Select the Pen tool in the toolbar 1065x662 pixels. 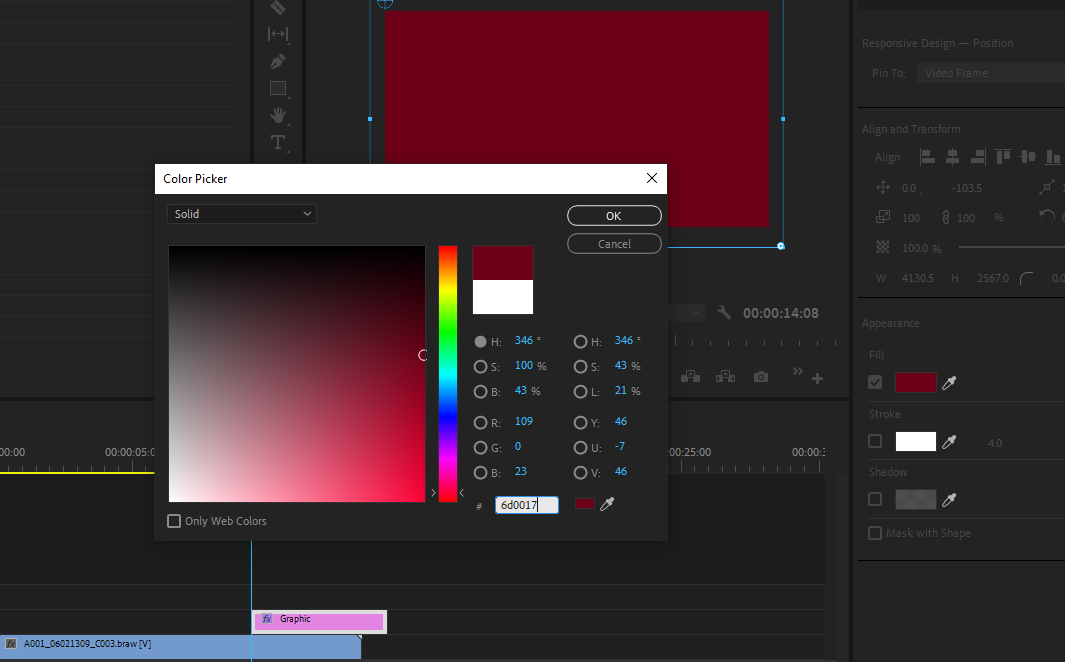277,61
